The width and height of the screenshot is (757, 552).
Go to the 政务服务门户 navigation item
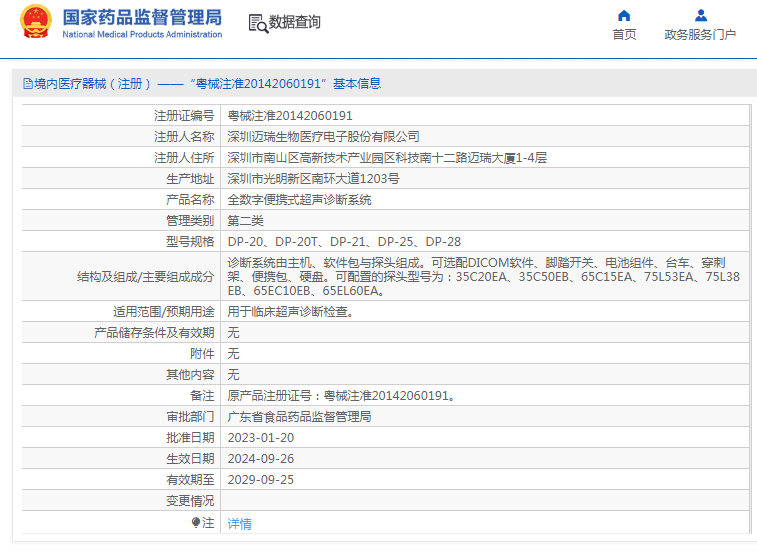tap(700, 34)
